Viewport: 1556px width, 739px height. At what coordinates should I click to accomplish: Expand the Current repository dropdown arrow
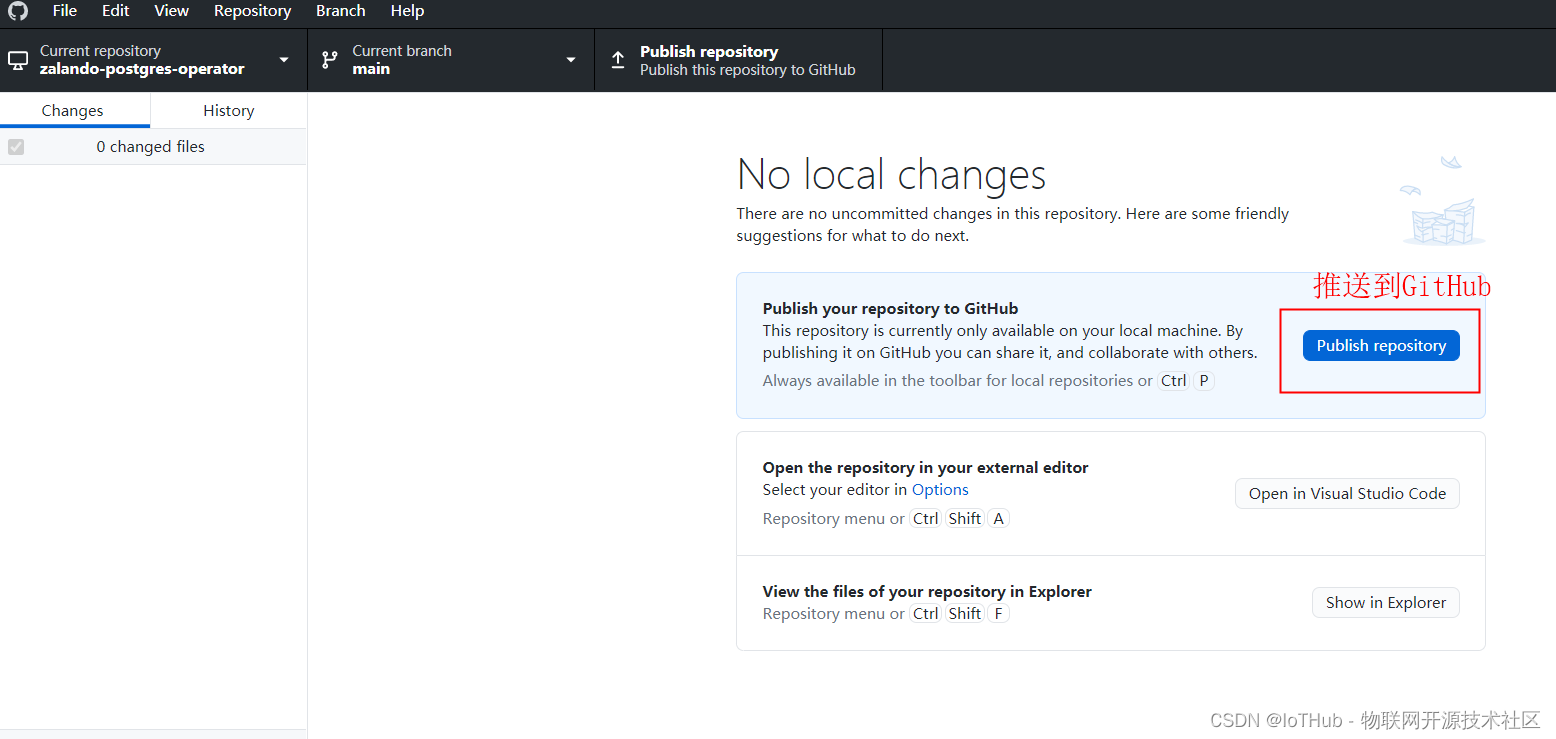pos(284,60)
